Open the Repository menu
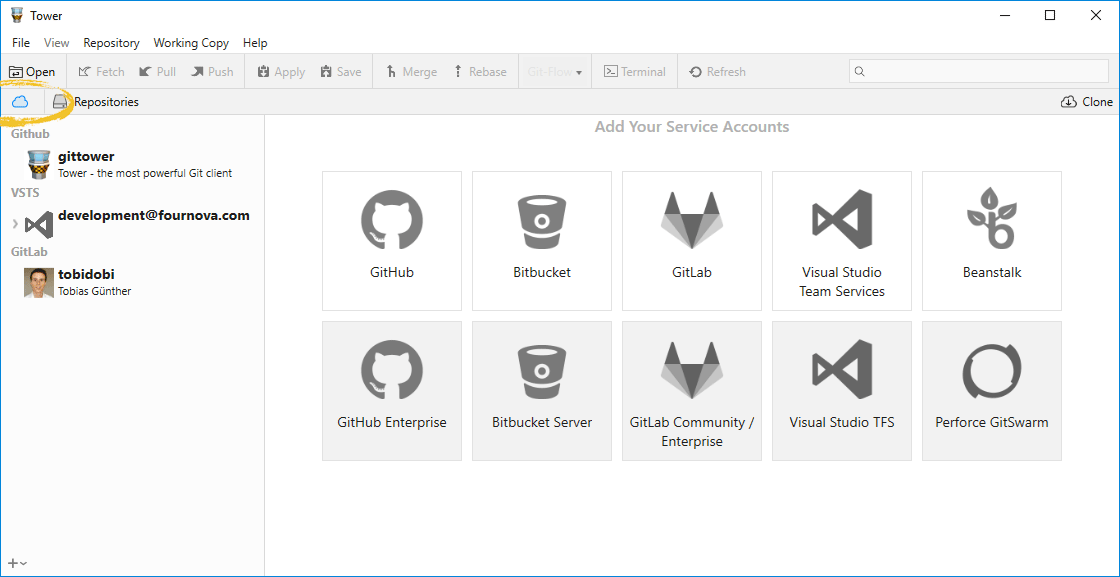The width and height of the screenshot is (1120, 577). click(110, 42)
